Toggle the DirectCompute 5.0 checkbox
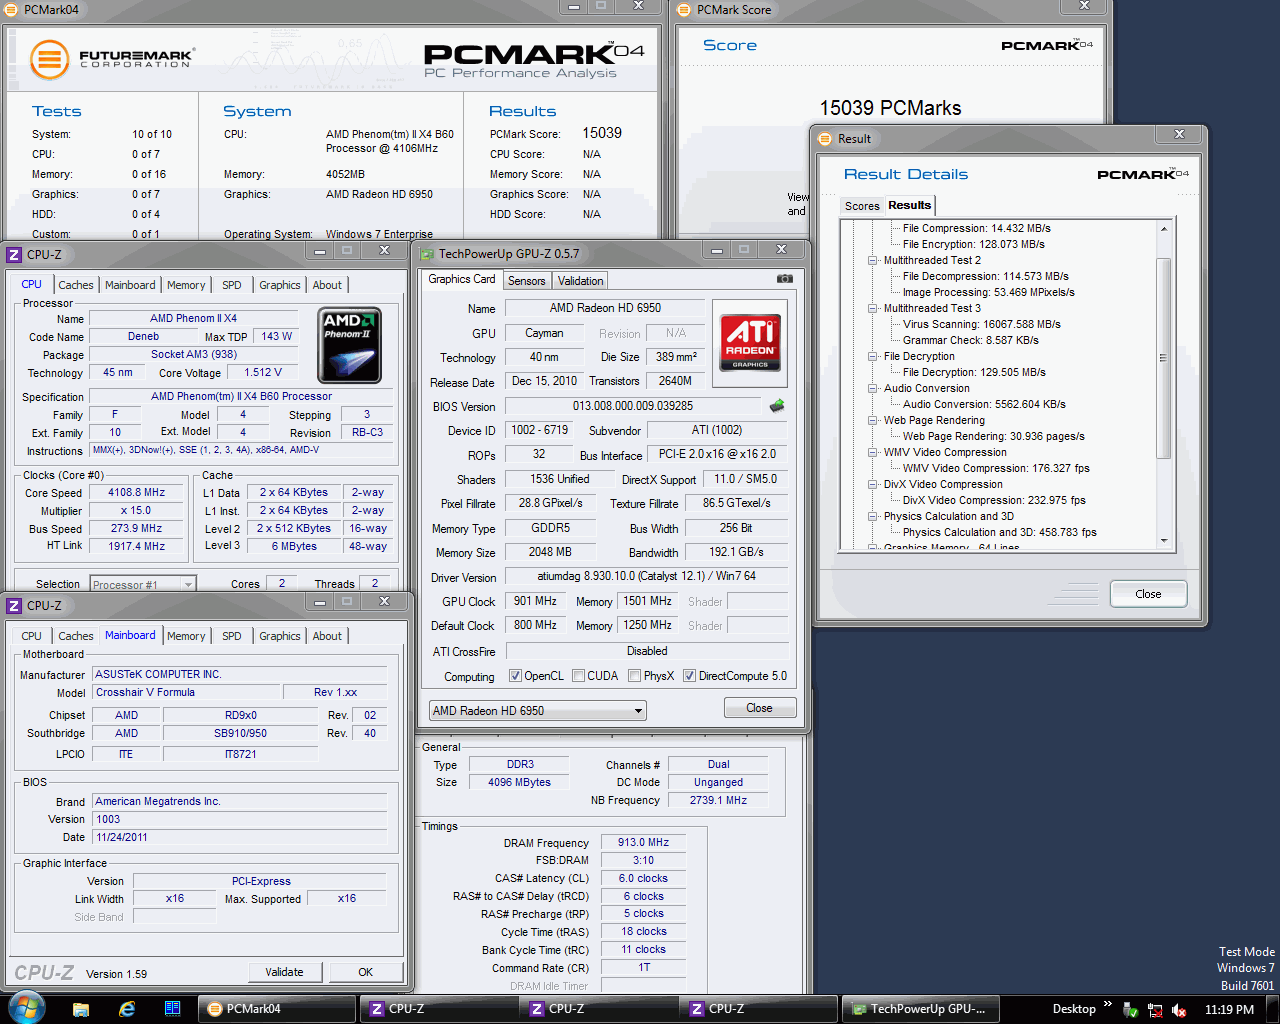The height and width of the screenshot is (1024, 1280). (689, 676)
